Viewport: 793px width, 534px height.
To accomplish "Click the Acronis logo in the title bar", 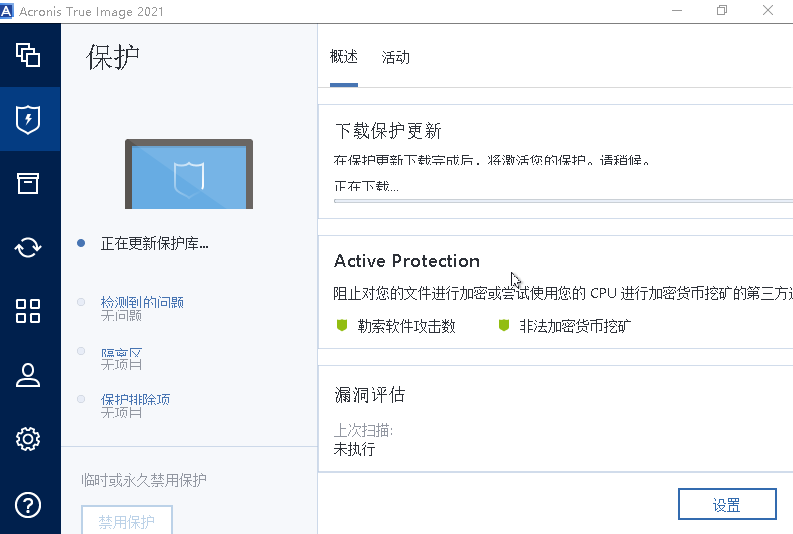I will (x=7, y=11).
